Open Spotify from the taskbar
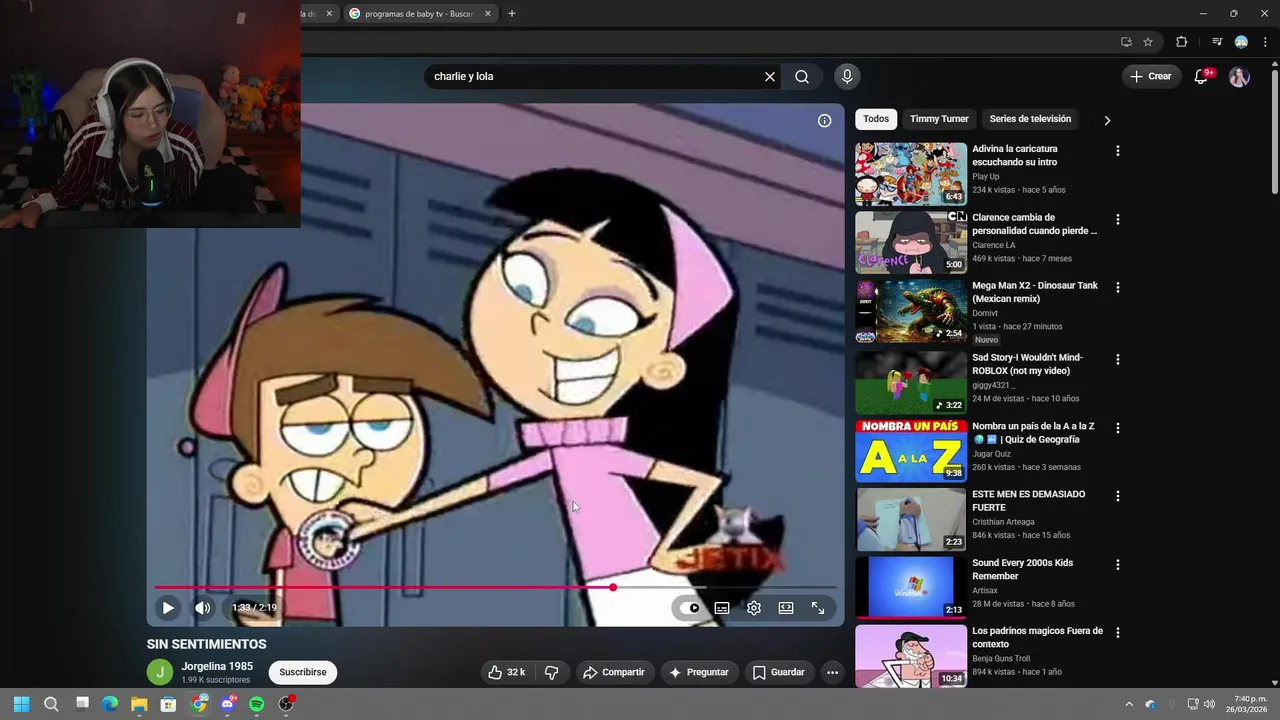The width and height of the screenshot is (1280, 720). point(256,704)
